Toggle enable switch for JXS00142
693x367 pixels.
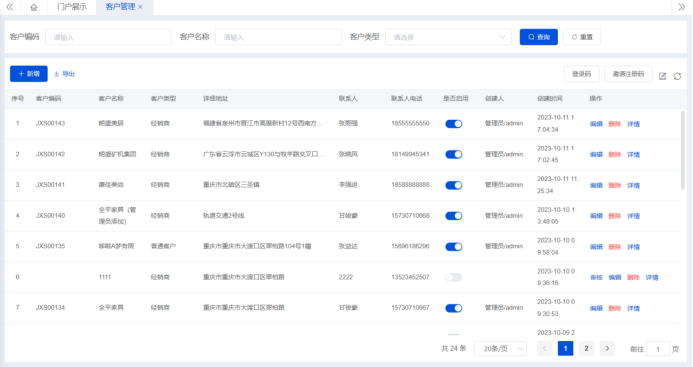tap(453, 154)
